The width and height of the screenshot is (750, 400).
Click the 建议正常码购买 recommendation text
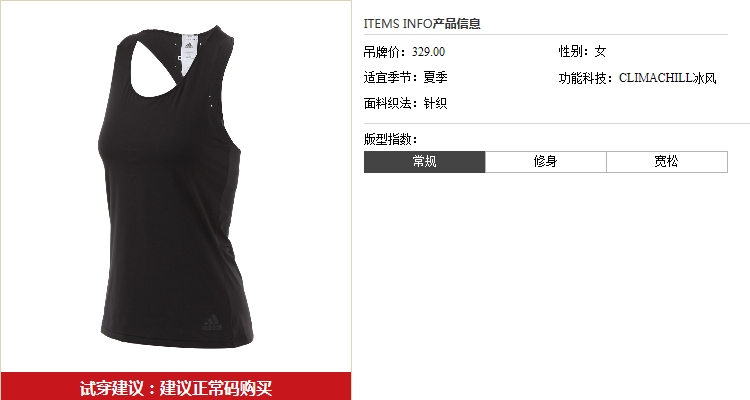(x=216, y=388)
